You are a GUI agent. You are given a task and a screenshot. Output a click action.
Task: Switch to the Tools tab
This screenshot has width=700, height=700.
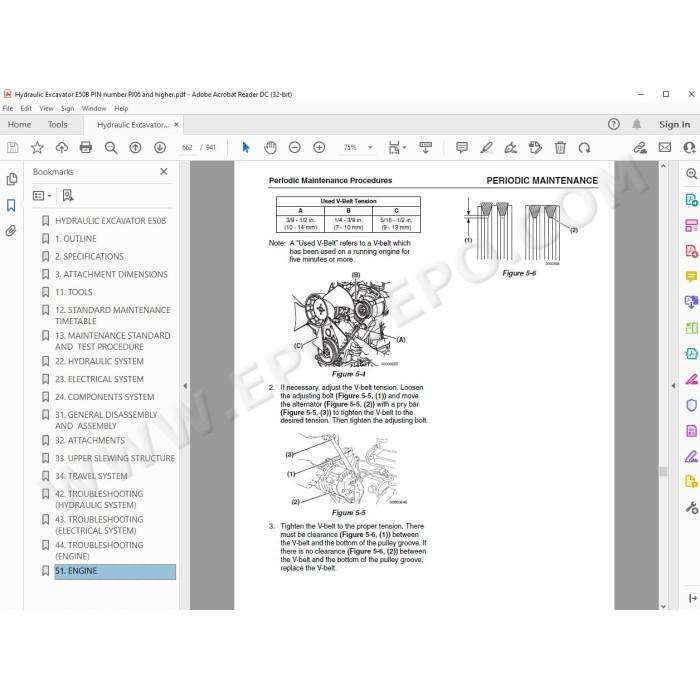[x=58, y=125]
